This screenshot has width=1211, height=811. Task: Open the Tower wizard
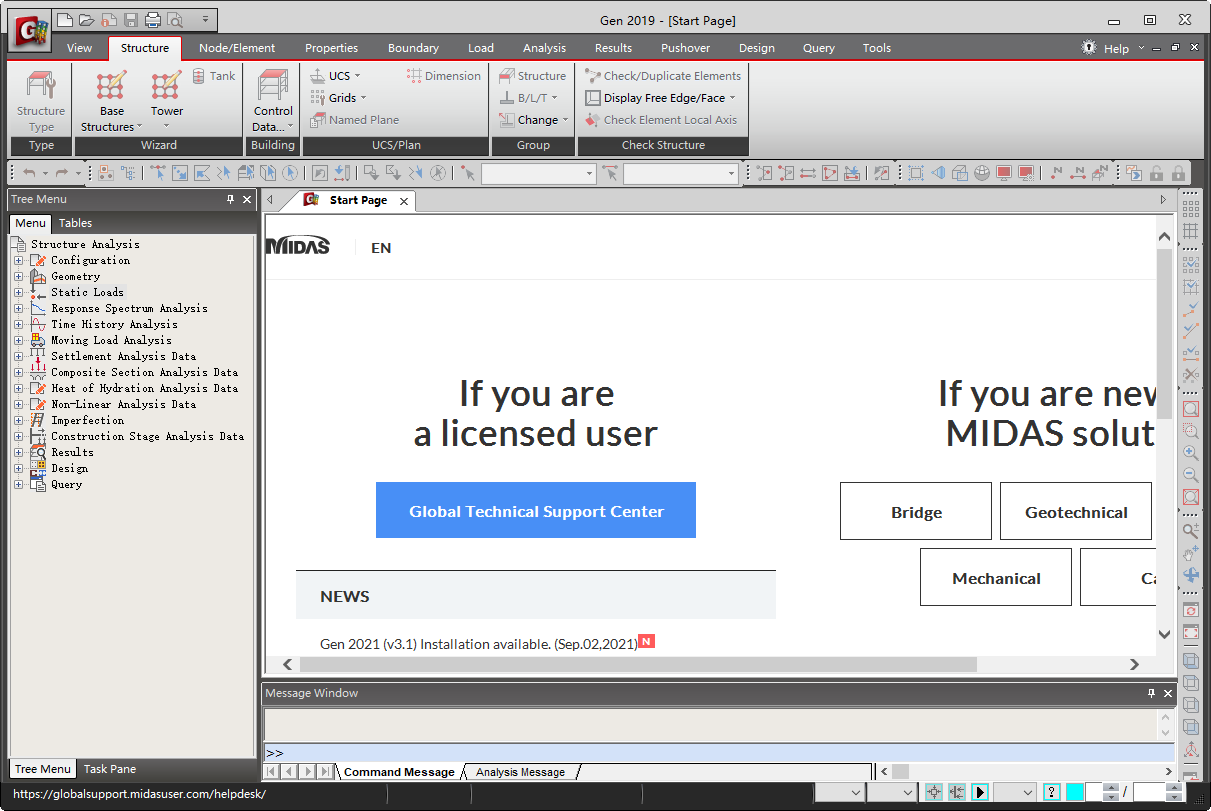click(167, 100)
